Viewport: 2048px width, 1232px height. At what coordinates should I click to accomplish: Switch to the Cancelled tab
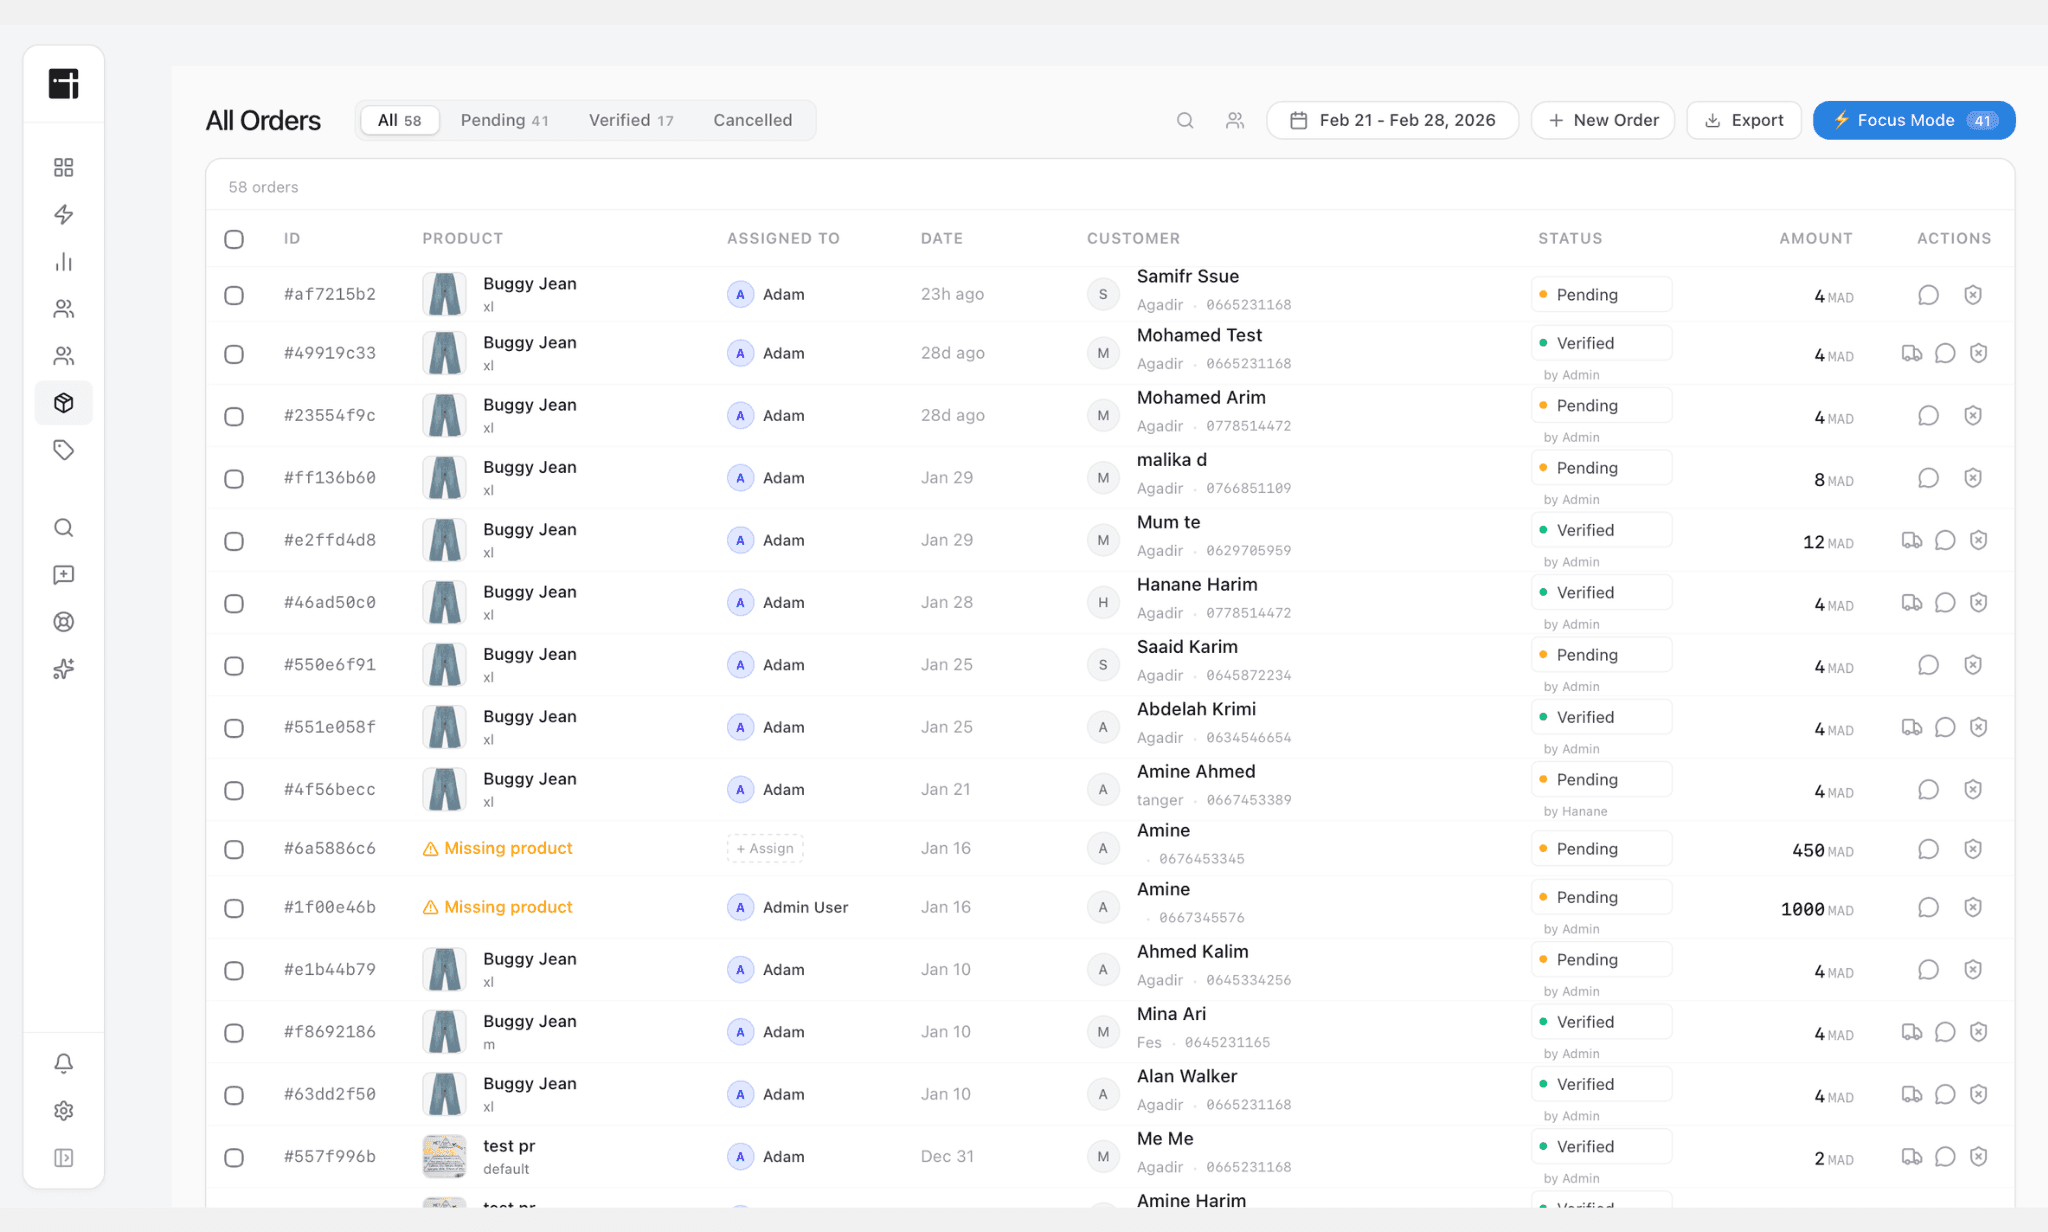click(752, 120)
